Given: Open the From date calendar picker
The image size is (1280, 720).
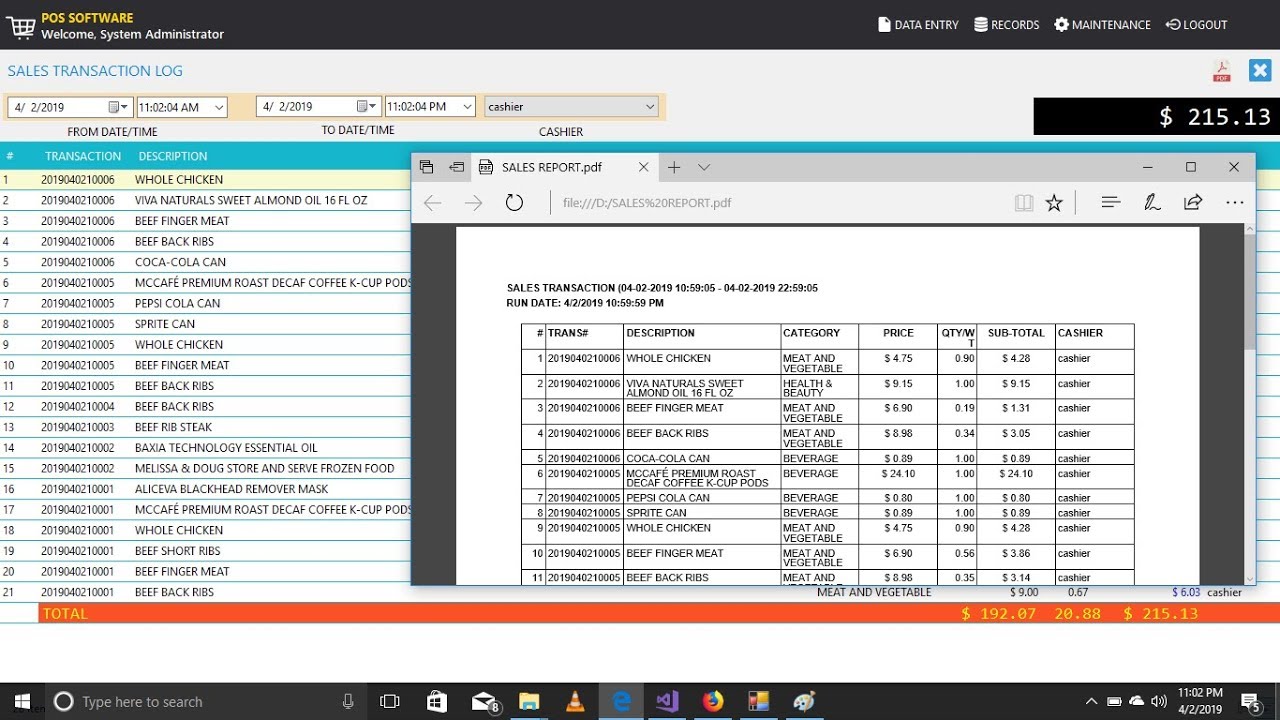Looking at the screenshot, I should pyautogui.click(x=119, y=107).
